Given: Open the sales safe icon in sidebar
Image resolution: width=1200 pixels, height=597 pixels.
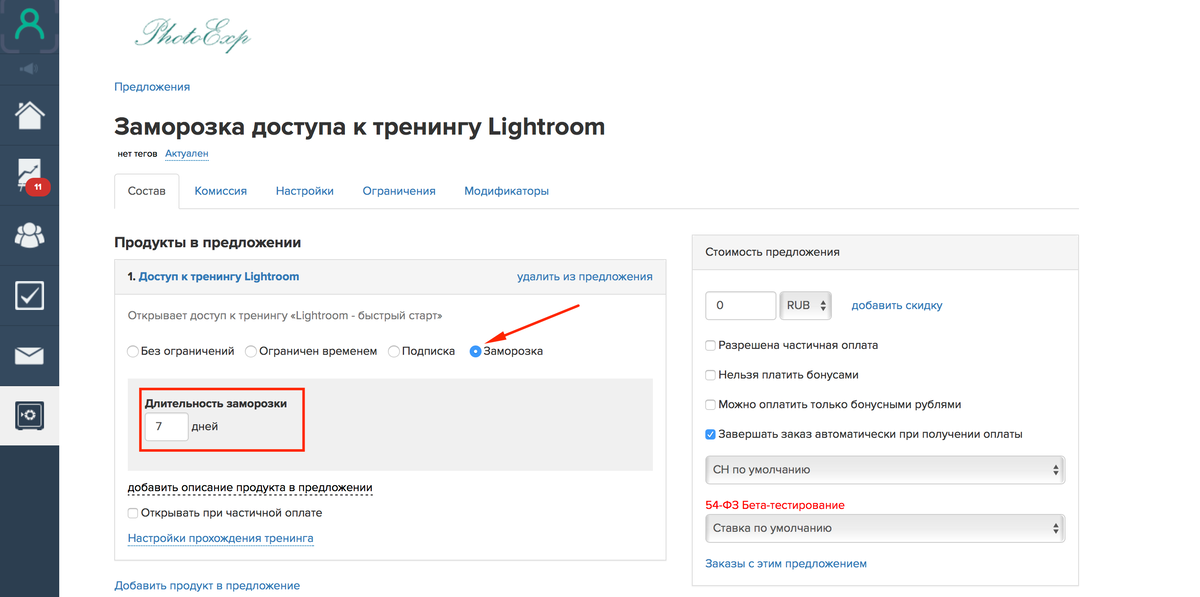Looking at the screenshot, I should [29, 414].
